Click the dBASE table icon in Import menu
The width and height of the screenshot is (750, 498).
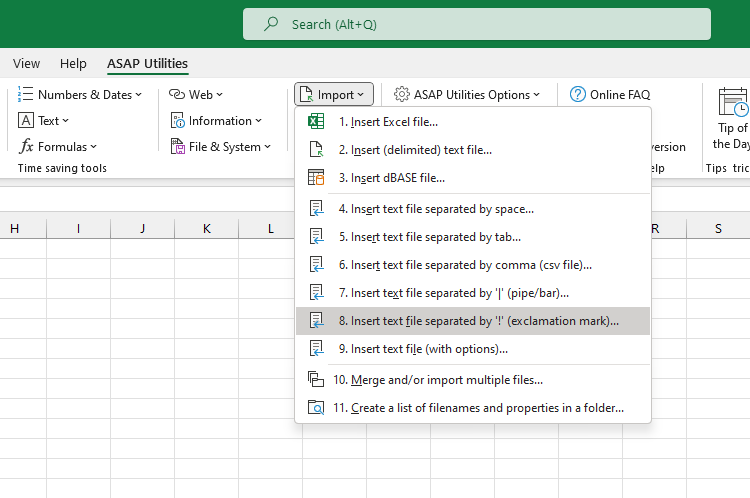pyautogui.click(x=316, y=177)
